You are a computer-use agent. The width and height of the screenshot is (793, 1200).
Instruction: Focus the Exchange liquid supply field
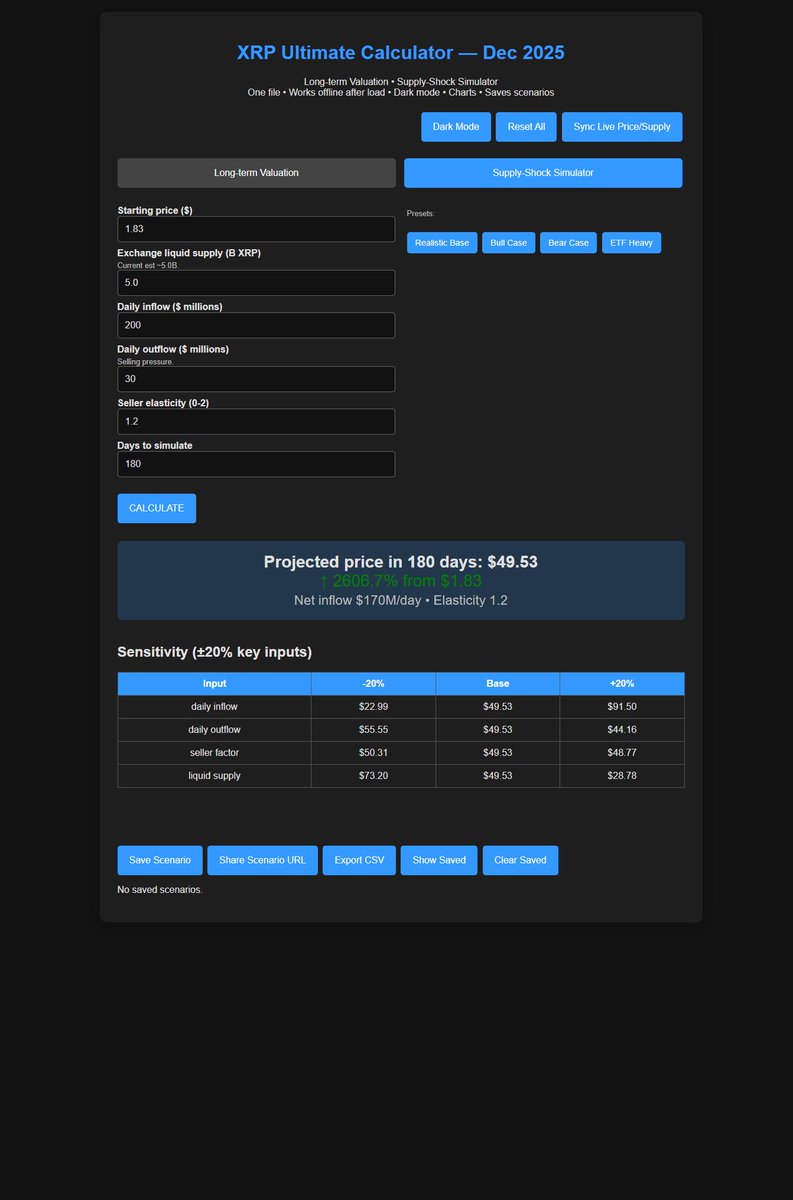pyautogui.click(x=256, y=283)
